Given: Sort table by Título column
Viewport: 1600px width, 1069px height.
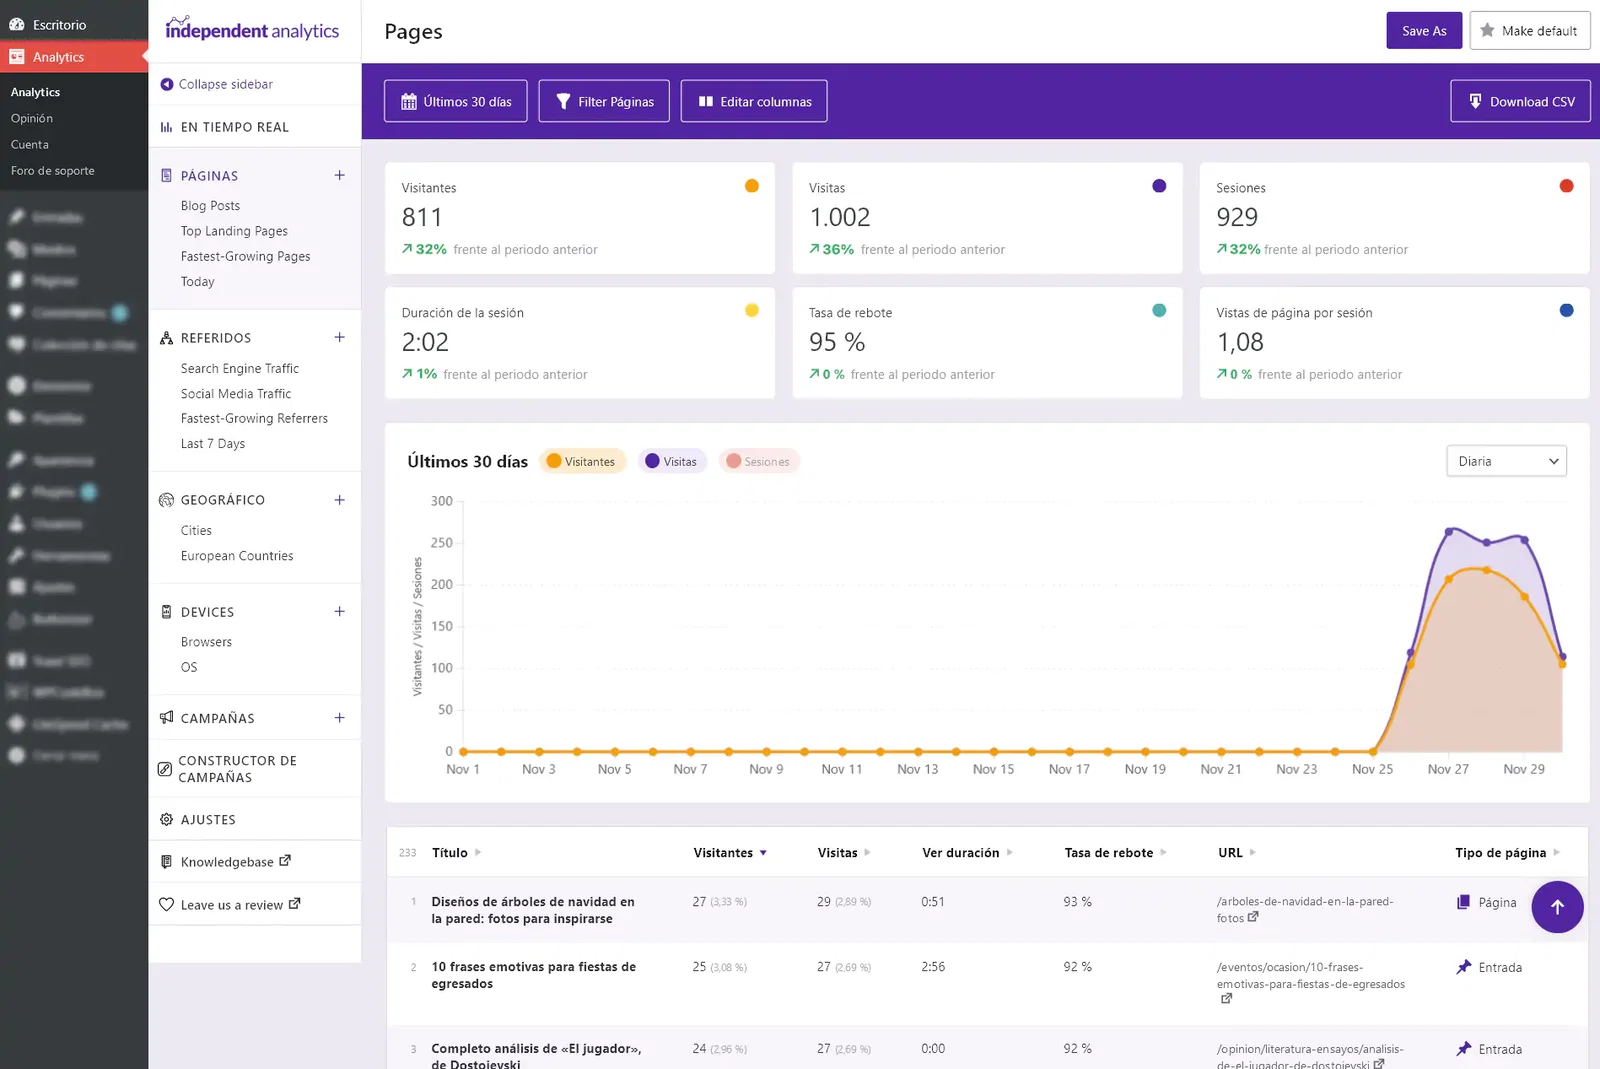Looking at the screenshot, I should [x=456, y=853].
